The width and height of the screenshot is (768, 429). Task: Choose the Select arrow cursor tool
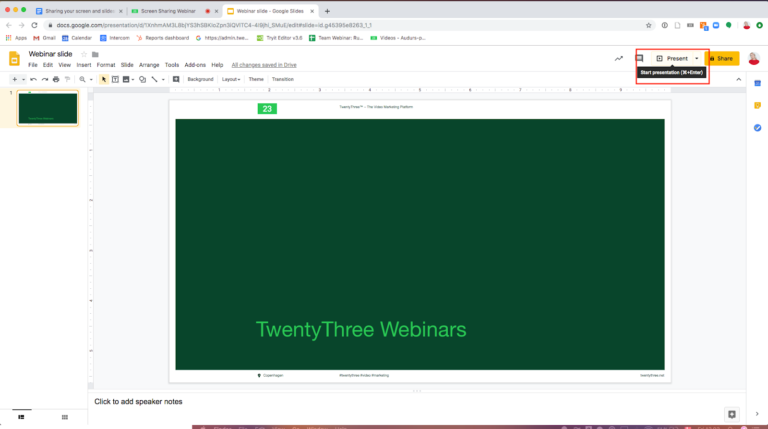(x=104, y=79)
